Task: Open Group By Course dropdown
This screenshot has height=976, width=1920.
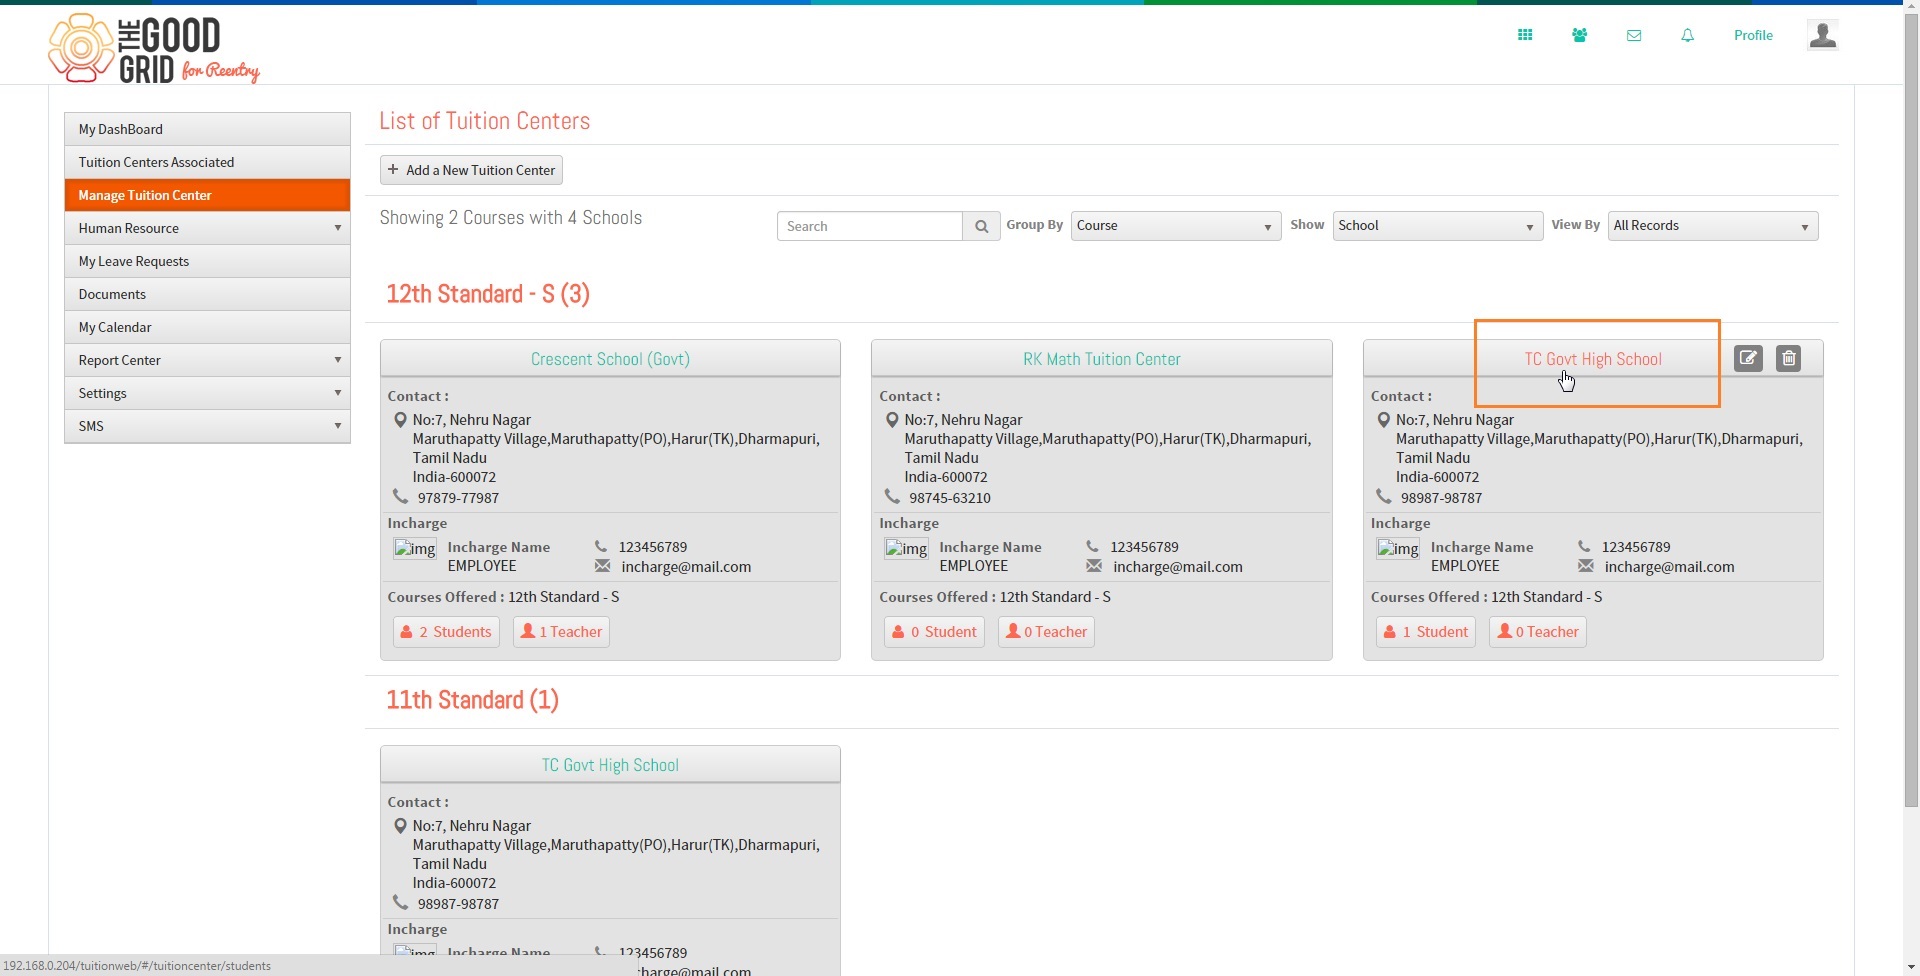Action: [1176, 226]
